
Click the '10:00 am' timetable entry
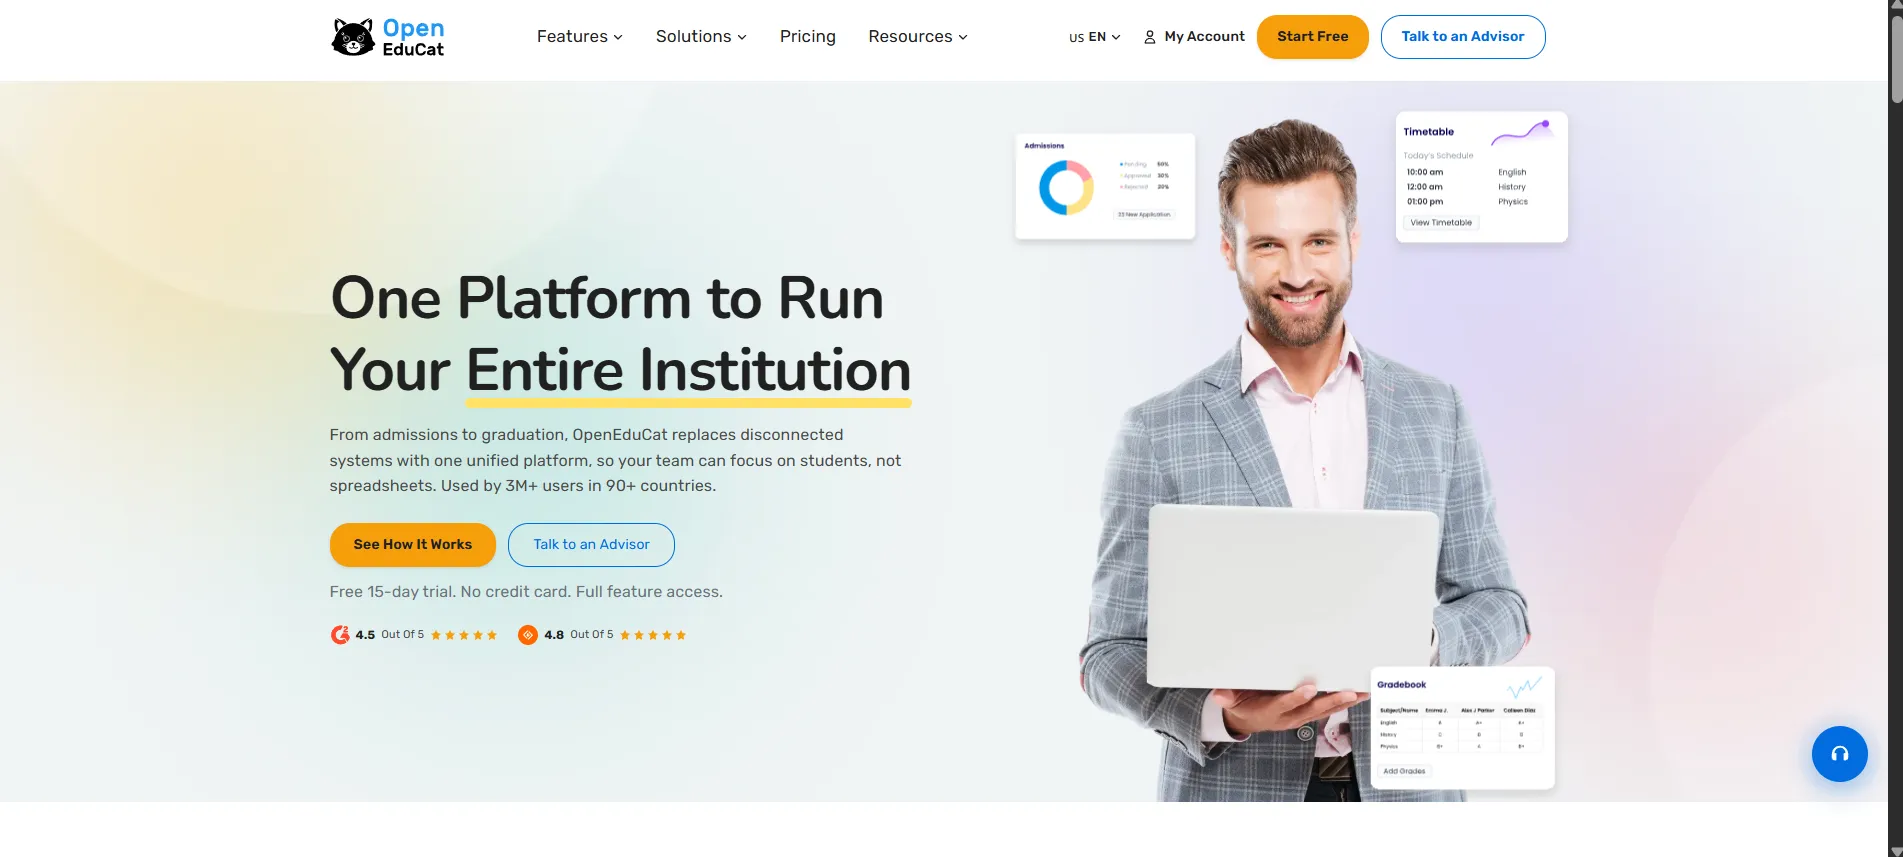pyautogui.click(x=1424, y=172)
